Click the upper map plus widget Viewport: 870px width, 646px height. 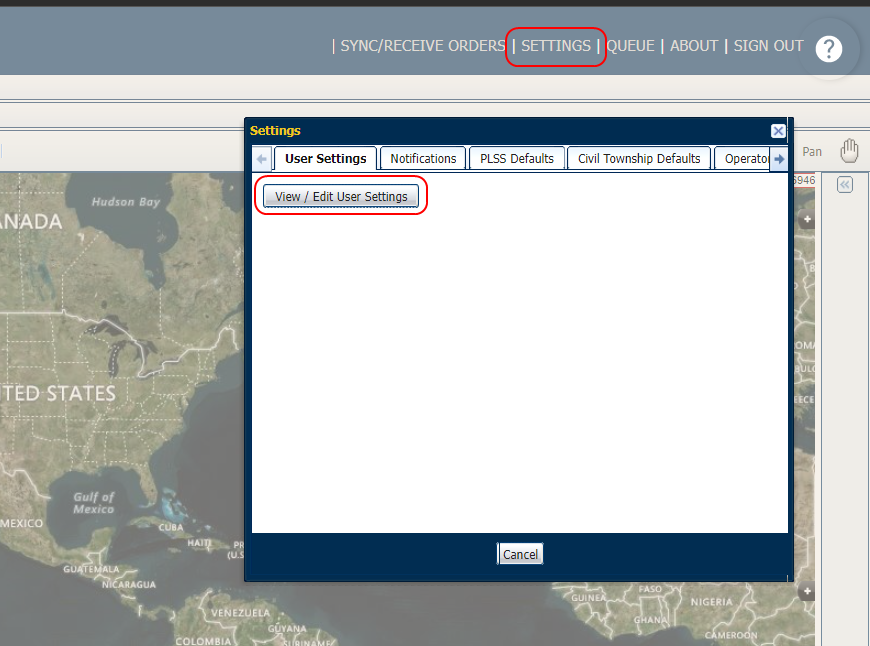pos(807,219)
